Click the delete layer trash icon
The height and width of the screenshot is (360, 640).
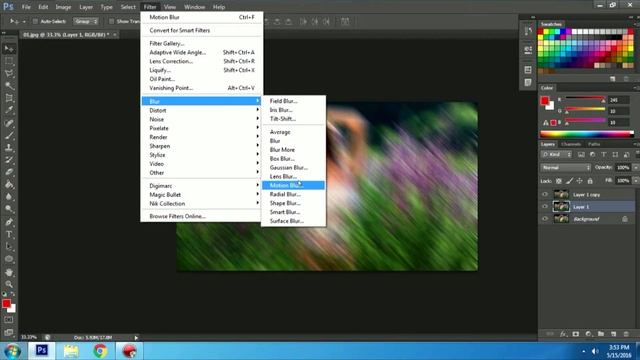tap(626, 334)
